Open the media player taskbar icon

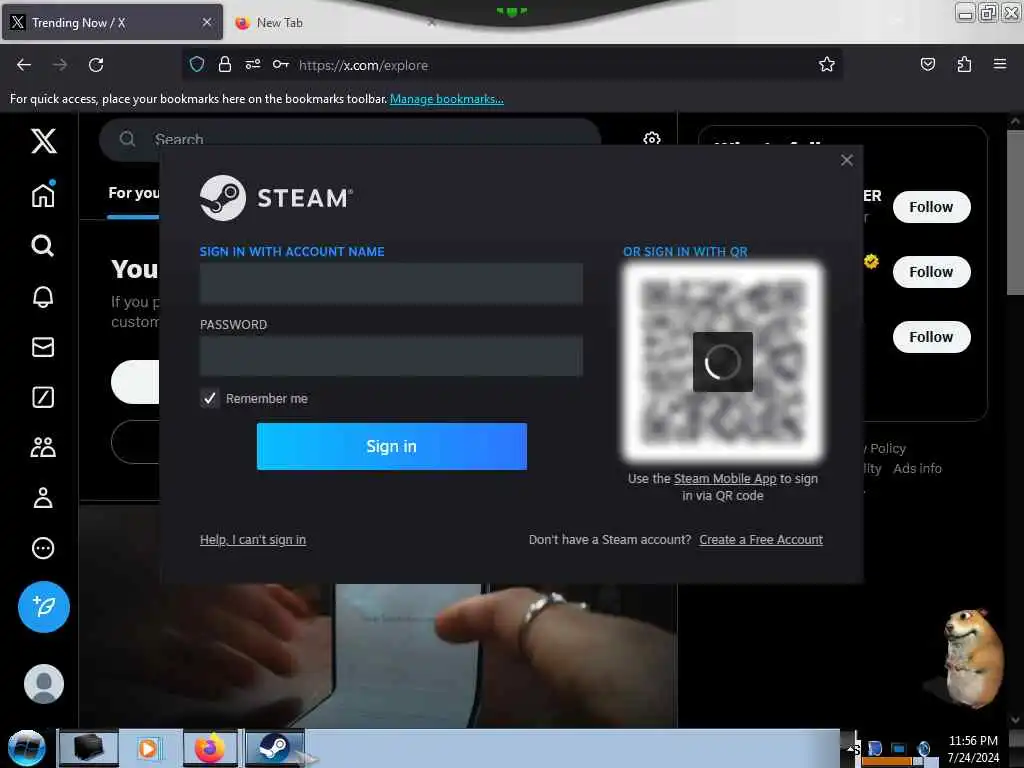(148, 748)
